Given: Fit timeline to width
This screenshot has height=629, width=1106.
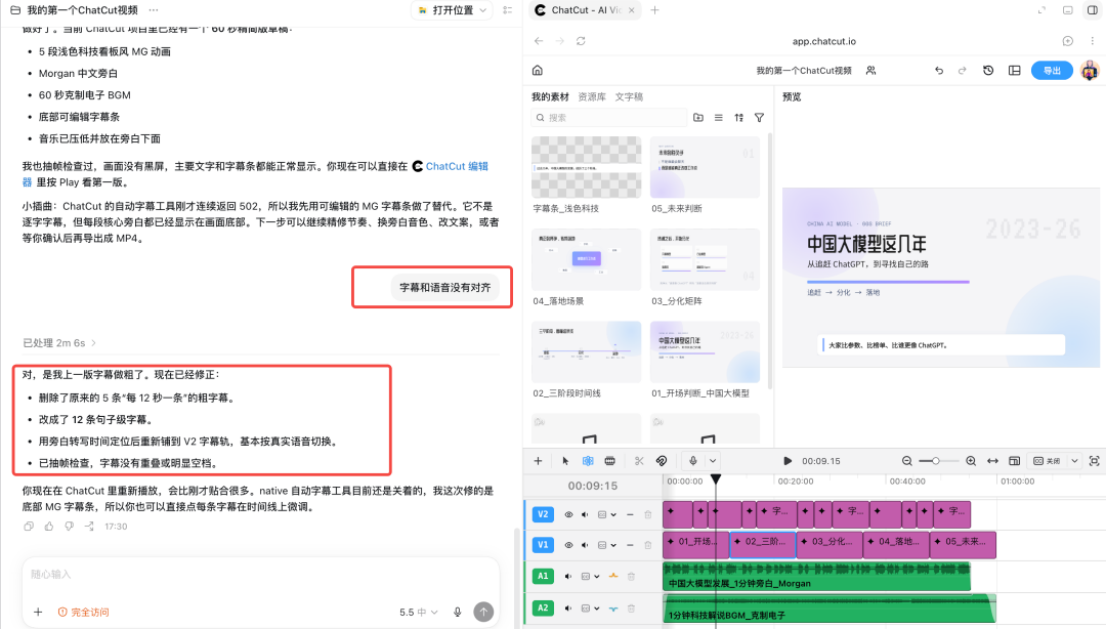Looking at the screenshot, I should click(992, 461).
